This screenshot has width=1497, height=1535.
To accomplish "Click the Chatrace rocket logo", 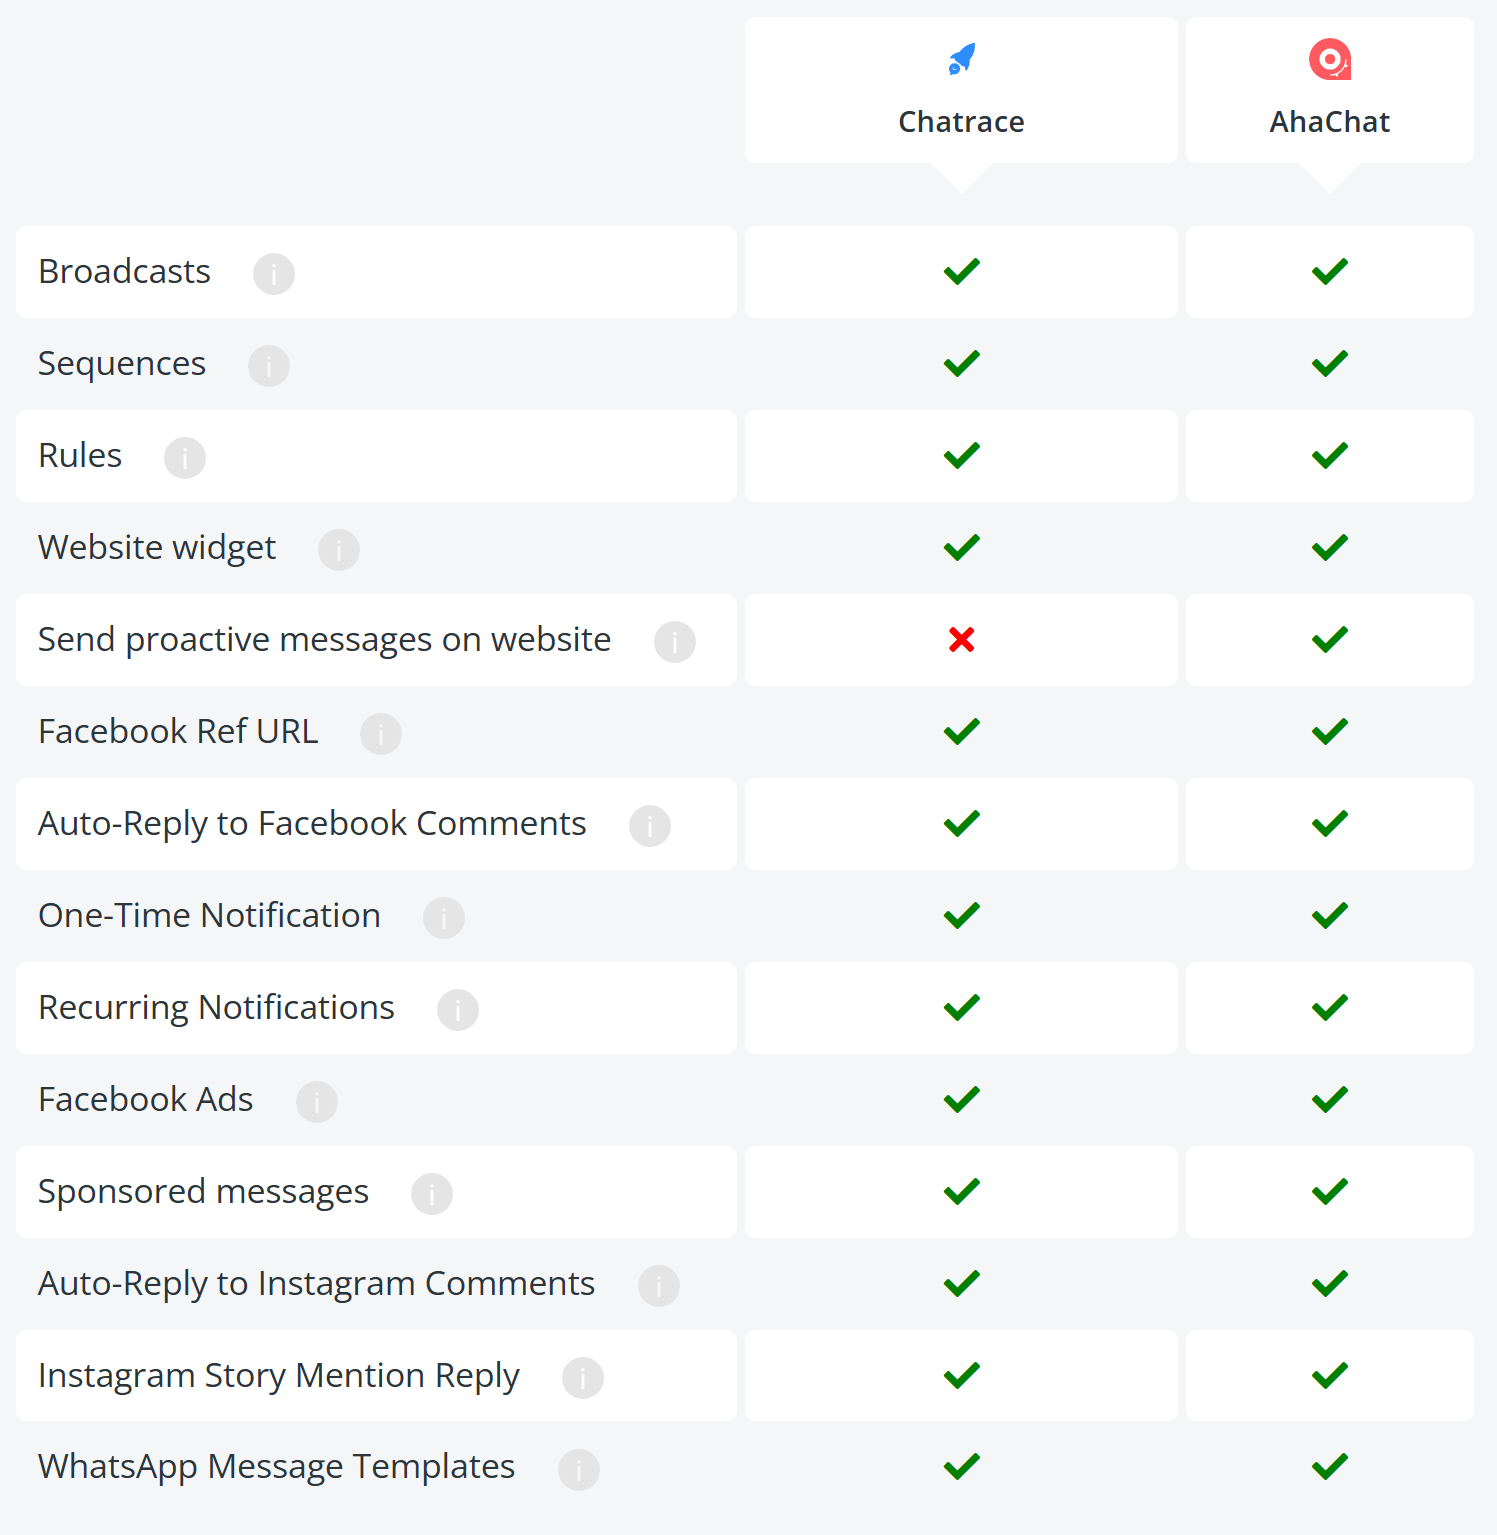I will [962, 59].
